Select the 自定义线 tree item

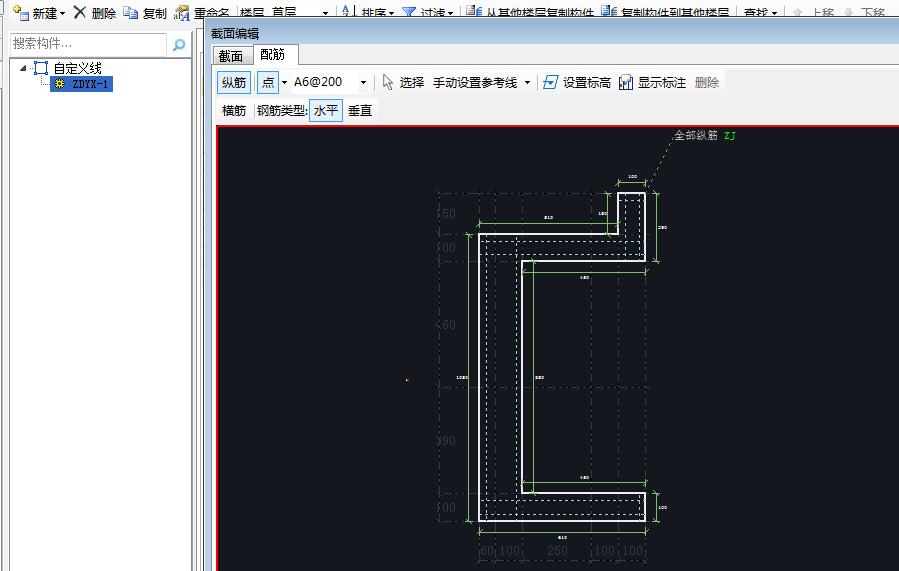[x=77, y=68]
